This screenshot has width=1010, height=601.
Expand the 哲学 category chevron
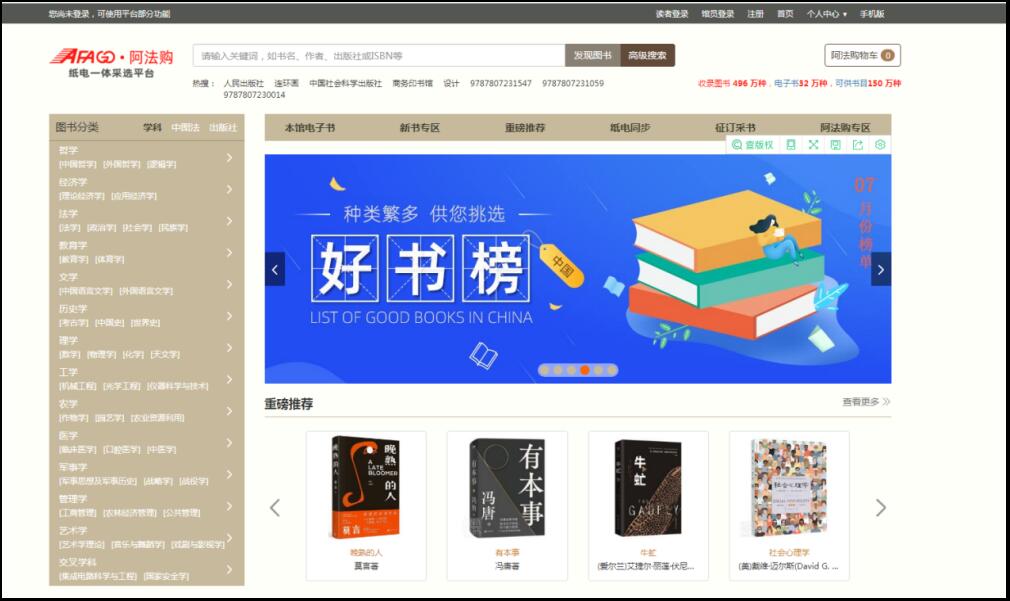tap(229, 157)
